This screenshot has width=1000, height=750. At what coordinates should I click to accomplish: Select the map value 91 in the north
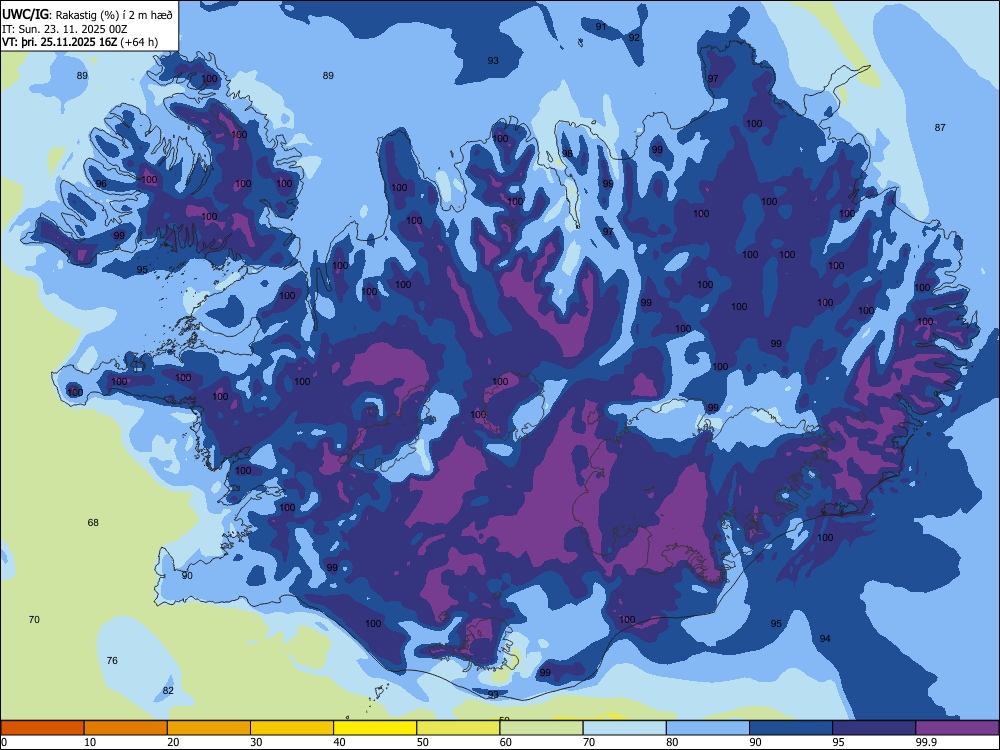[x=601, y=27]
